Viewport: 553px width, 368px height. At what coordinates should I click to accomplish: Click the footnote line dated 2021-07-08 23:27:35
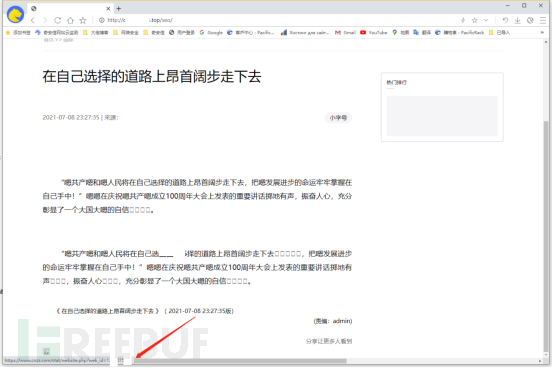tap(145, 311)
